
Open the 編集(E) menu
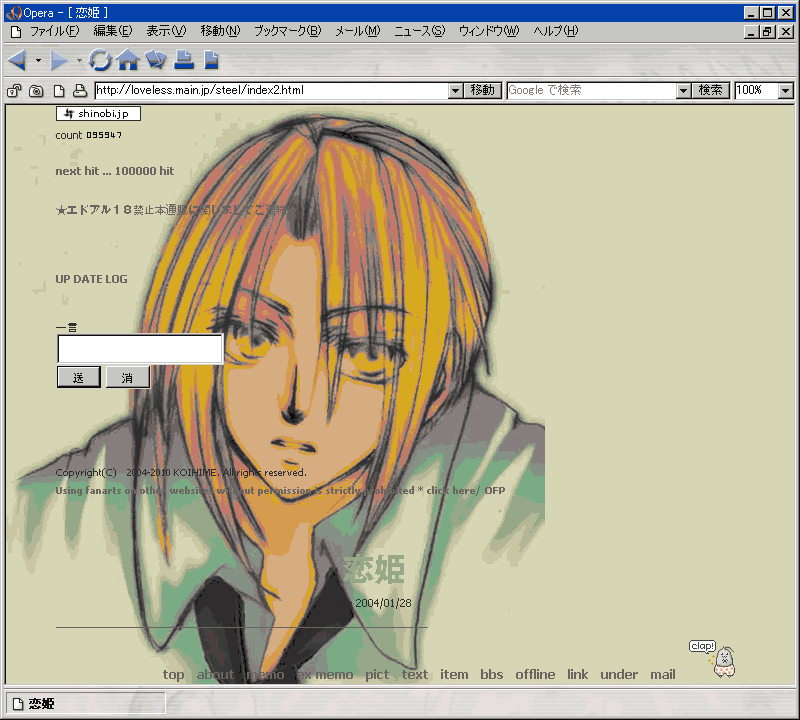(x=113, y=31)
